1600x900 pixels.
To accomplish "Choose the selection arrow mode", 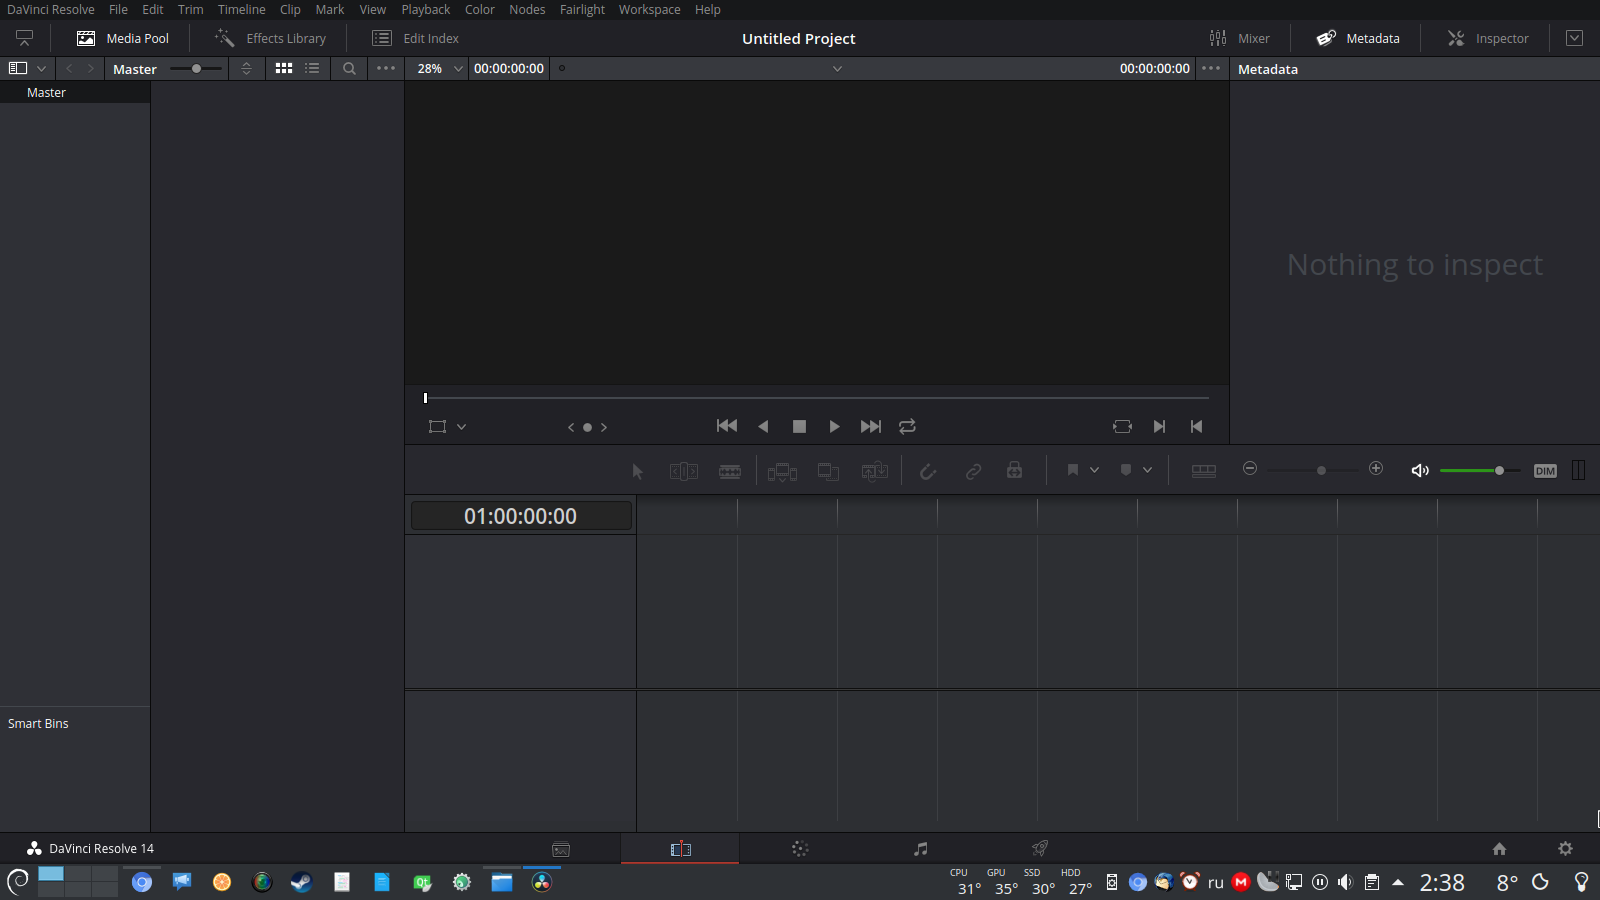I will (637, 470).
